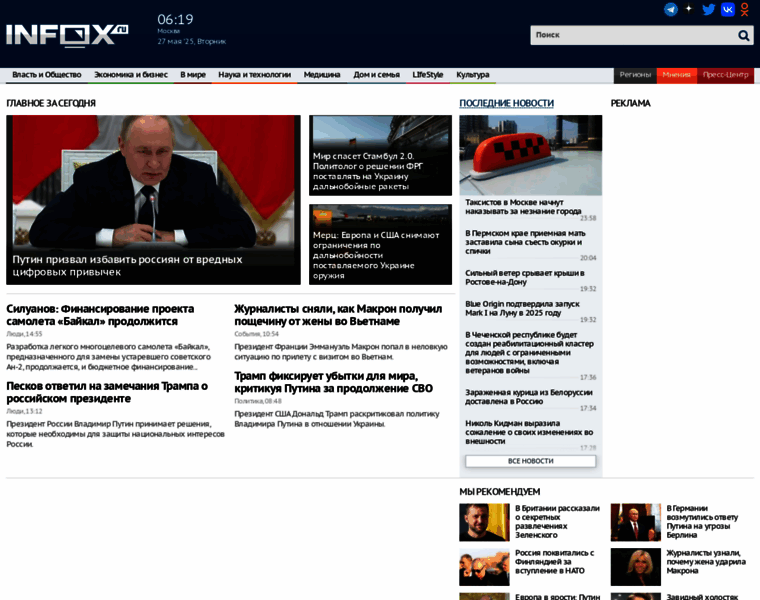Viewport: 760px width, 600px height.
Task: Click the Все новости button
Action: tap(531, 461)
